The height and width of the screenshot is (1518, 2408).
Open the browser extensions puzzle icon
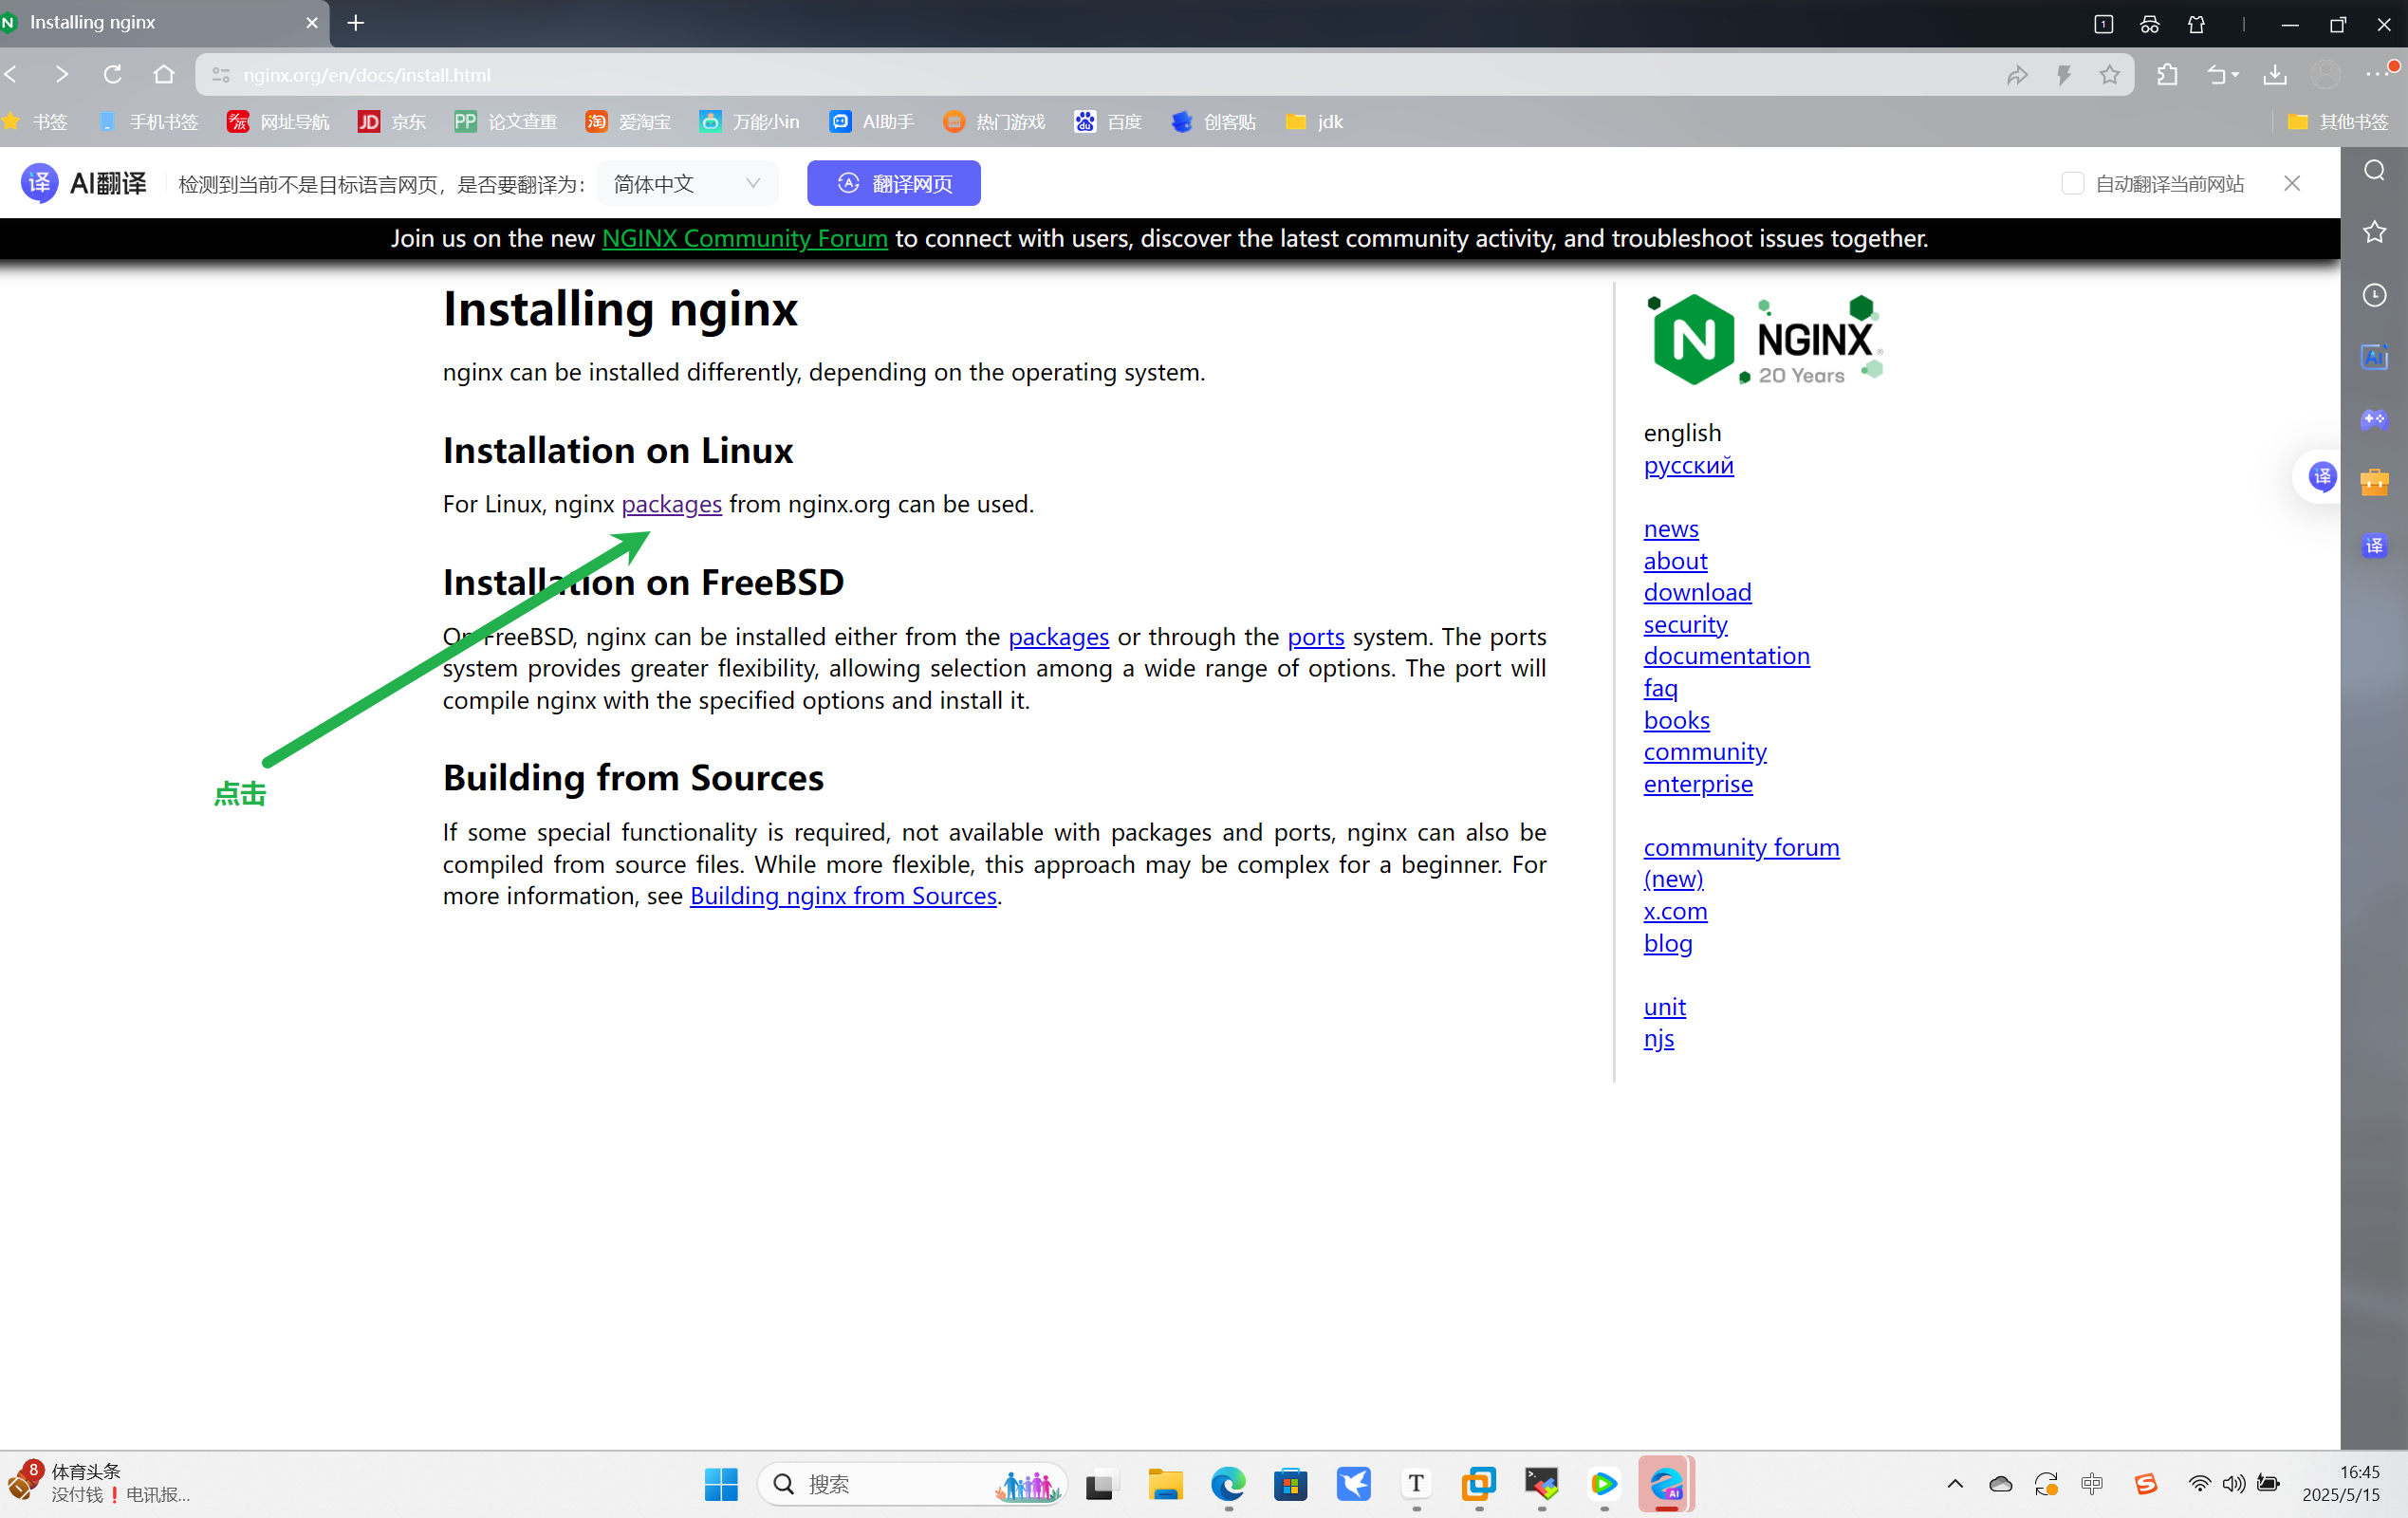[2167, 74]
